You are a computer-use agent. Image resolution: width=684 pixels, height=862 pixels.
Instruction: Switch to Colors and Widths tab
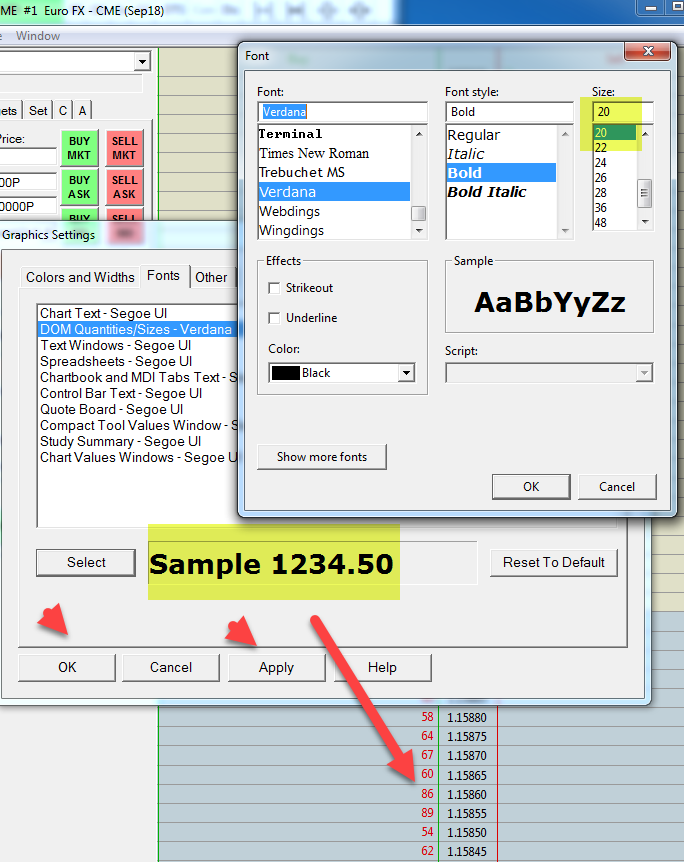pos(80,277)
